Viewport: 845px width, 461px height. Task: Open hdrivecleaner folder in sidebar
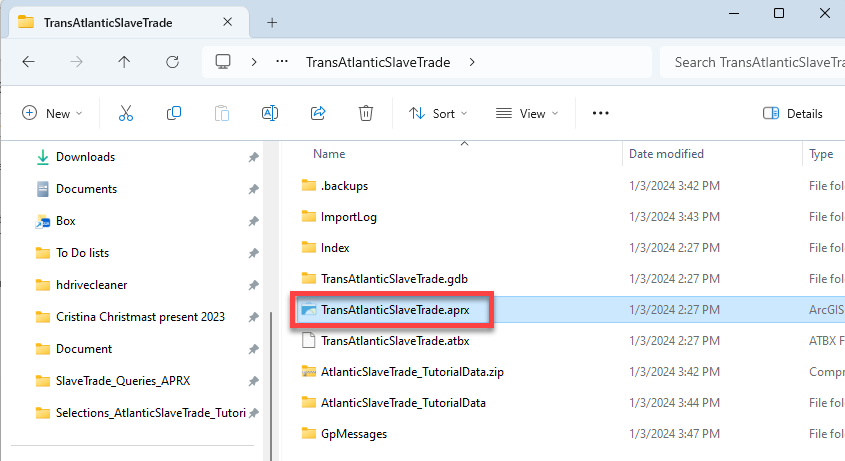[91, 285]
